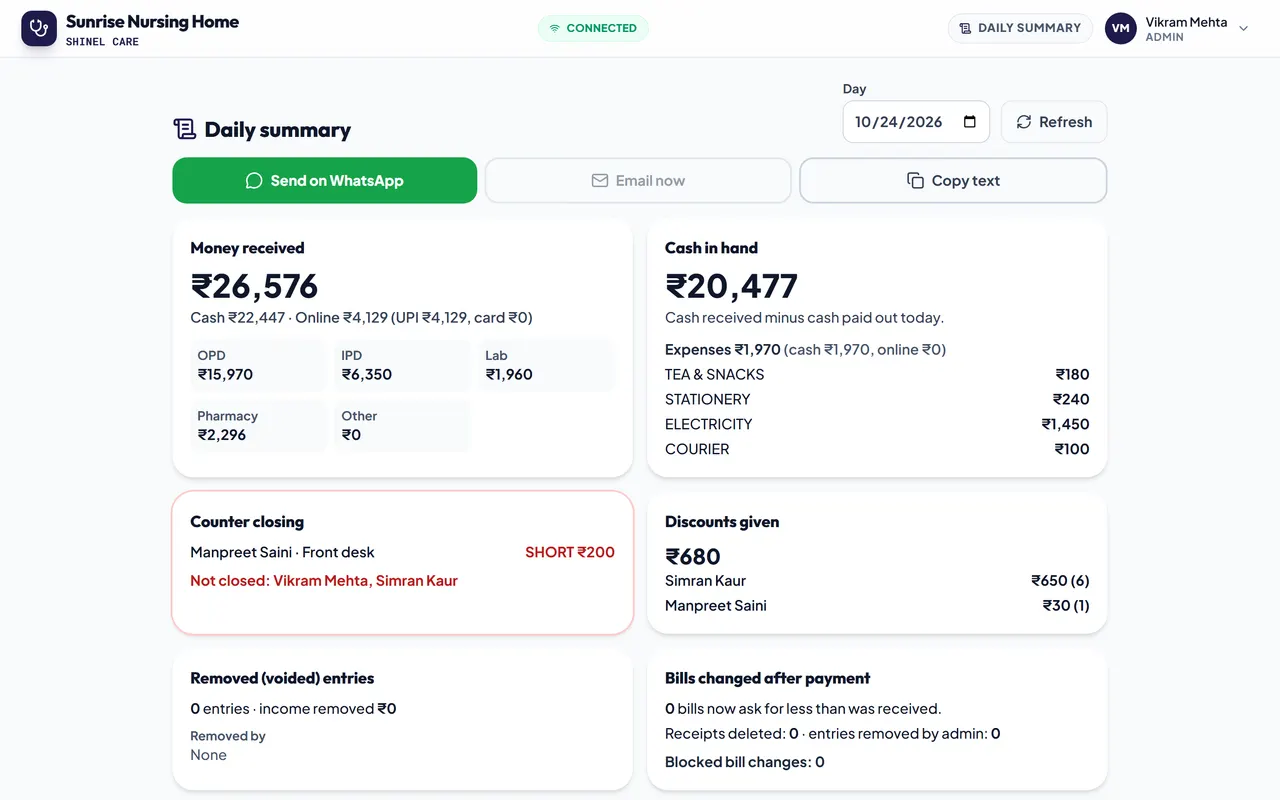This screenshot has height=800, width=1280.
Task: Click the copy icon on Copy text
Action: click(x=915, y=181)
